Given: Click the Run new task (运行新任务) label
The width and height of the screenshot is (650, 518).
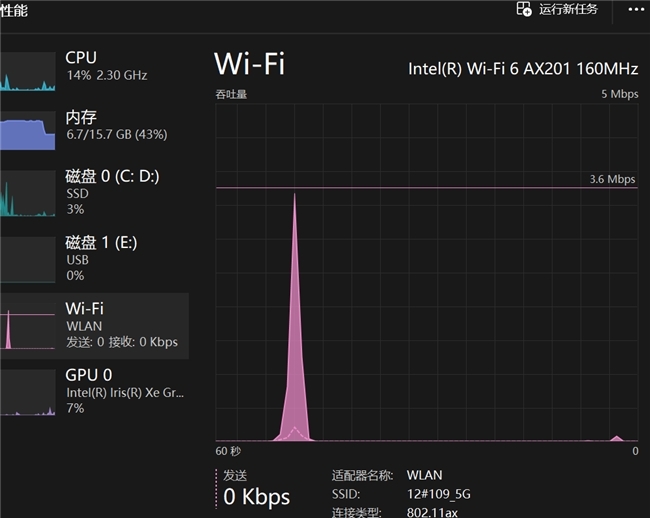Looking at the screenshot, I should pyautogui.click(x=568, y=9).
